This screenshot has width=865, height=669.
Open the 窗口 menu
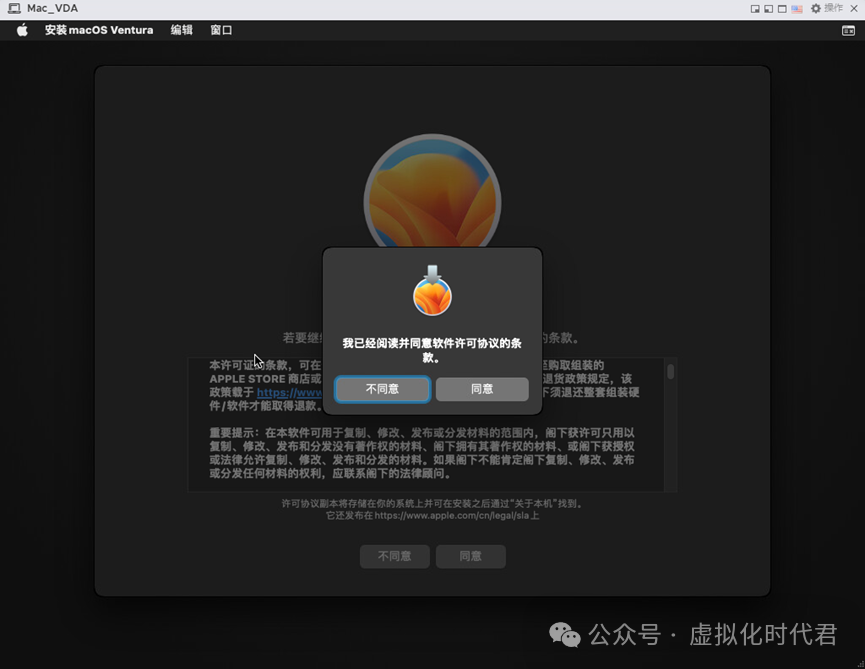221,30
